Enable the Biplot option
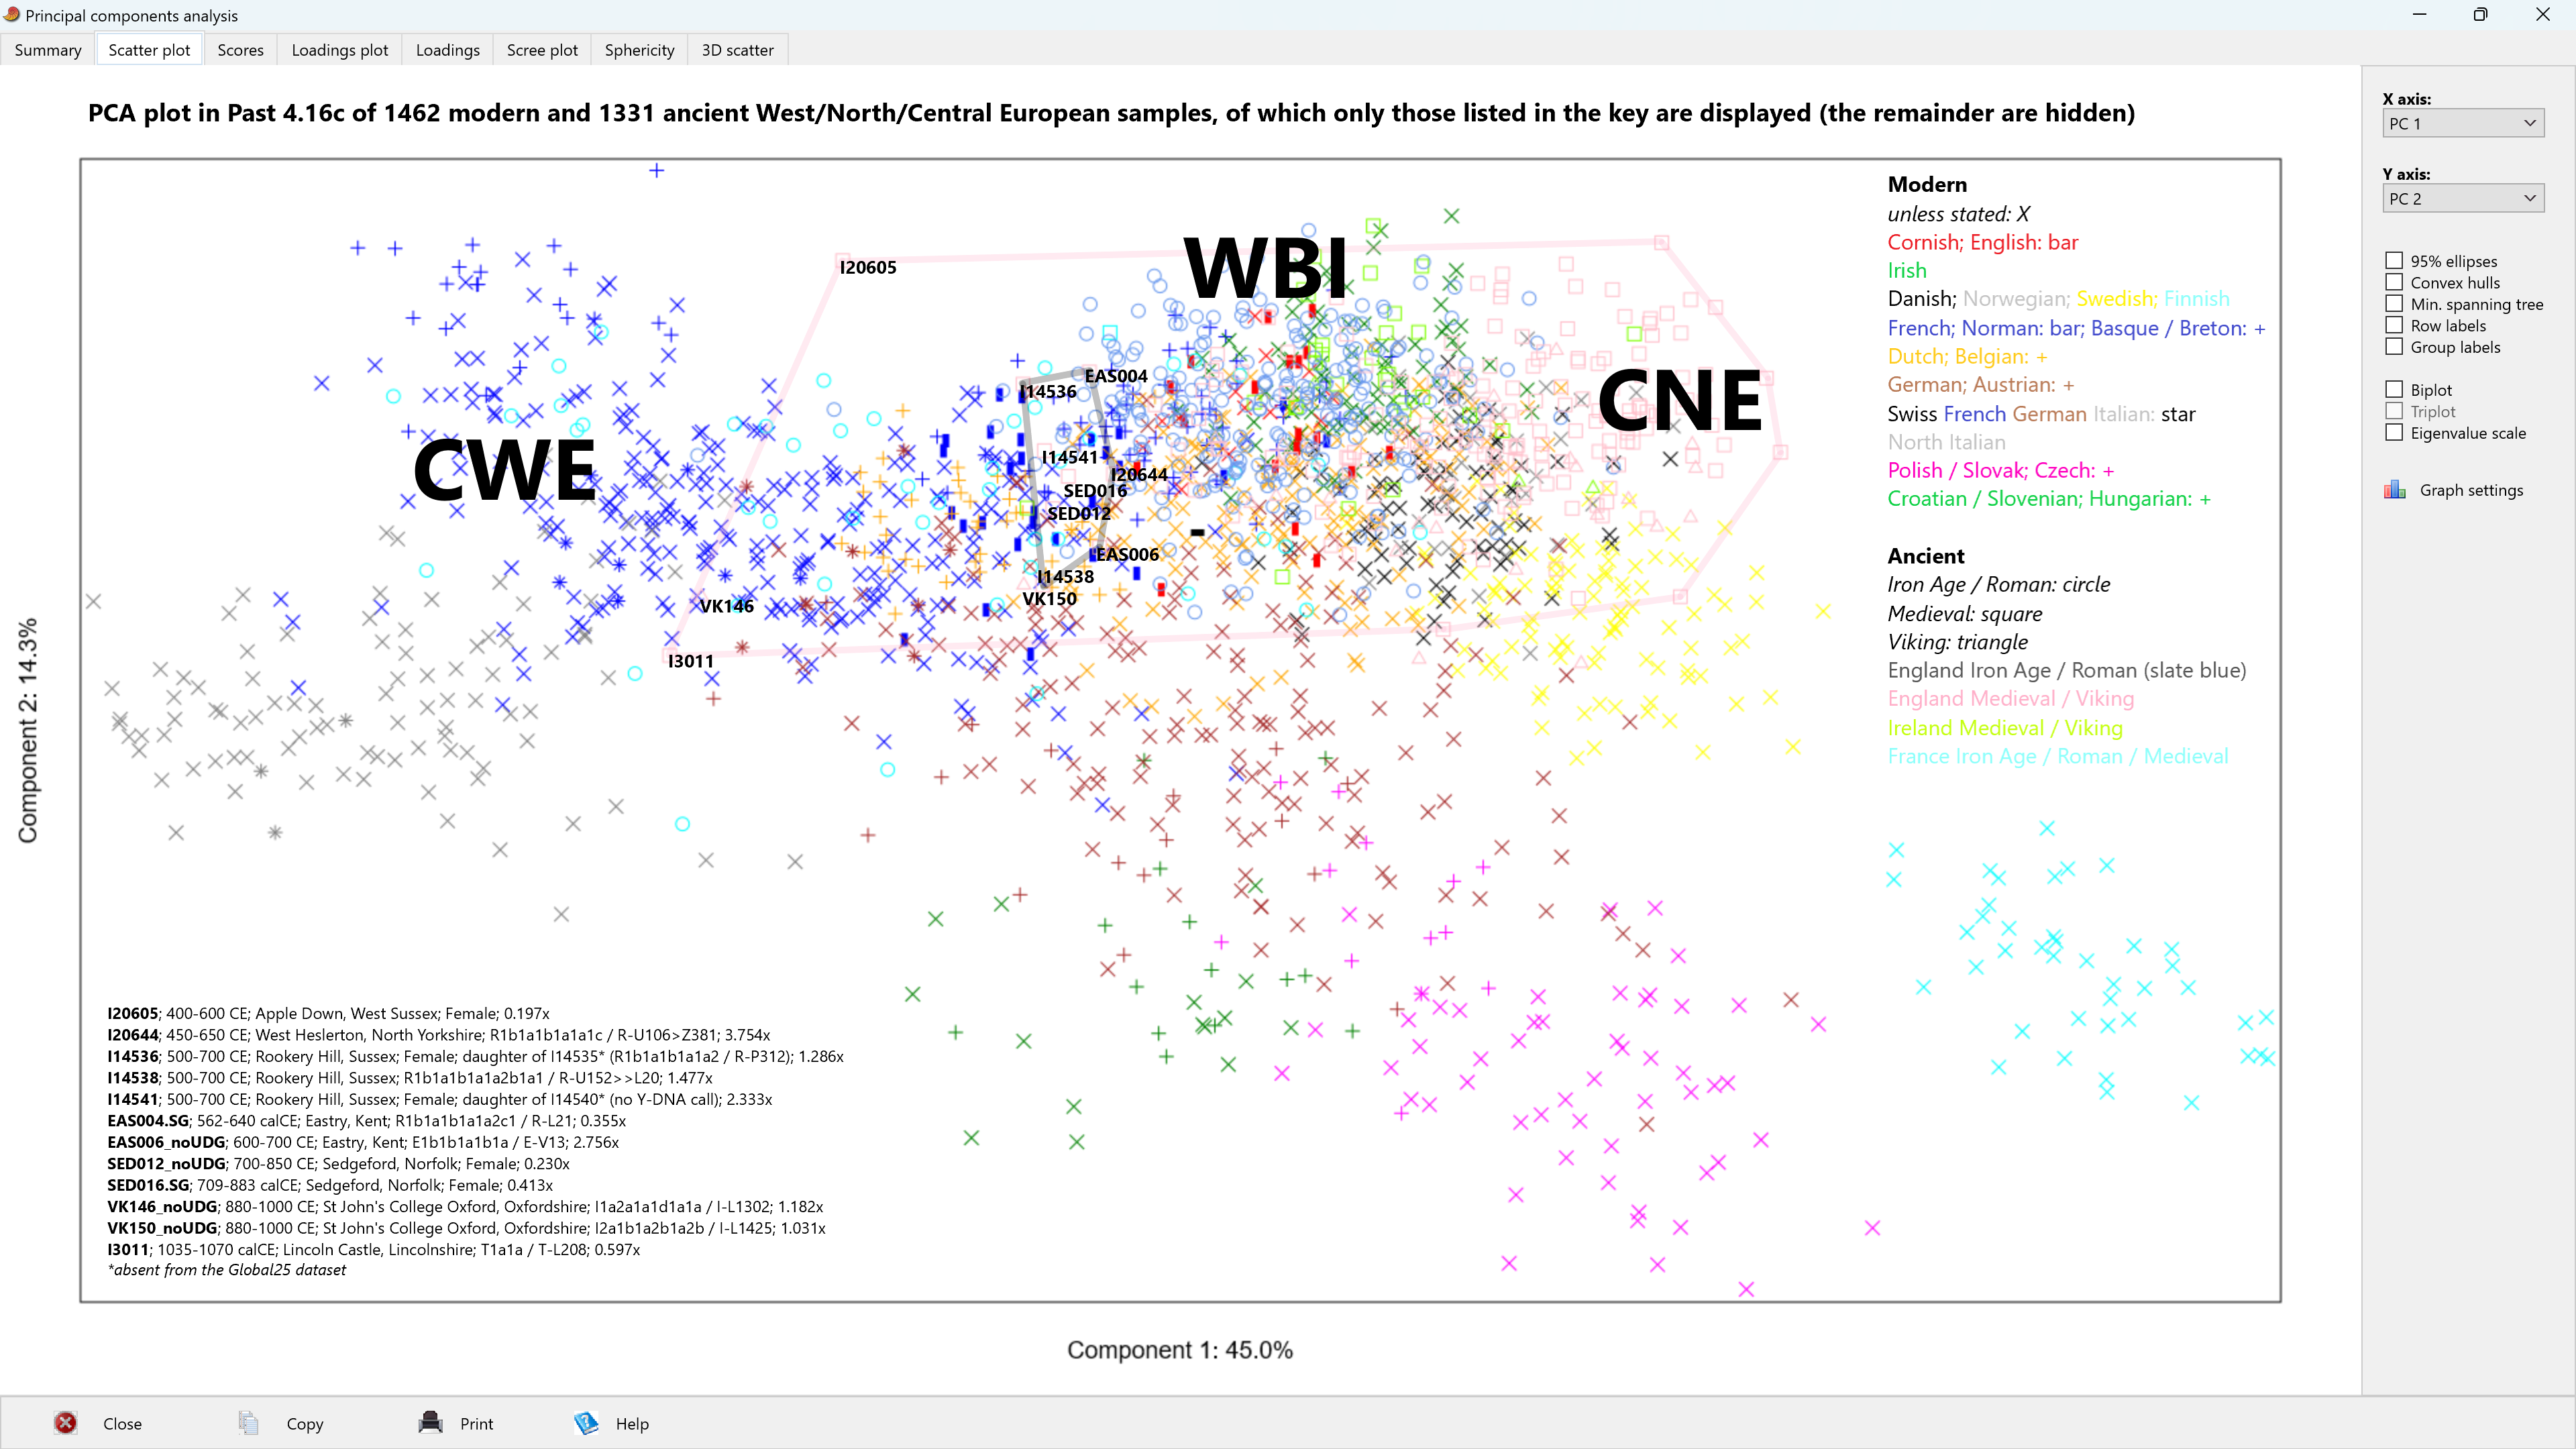 click(2395, 389)
